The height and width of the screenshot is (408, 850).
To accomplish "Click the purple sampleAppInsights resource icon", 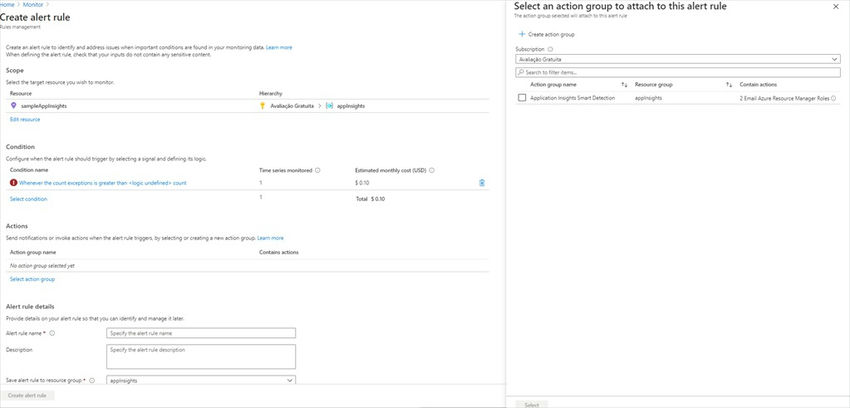I will pyautogui.click(x=14, y=106).
